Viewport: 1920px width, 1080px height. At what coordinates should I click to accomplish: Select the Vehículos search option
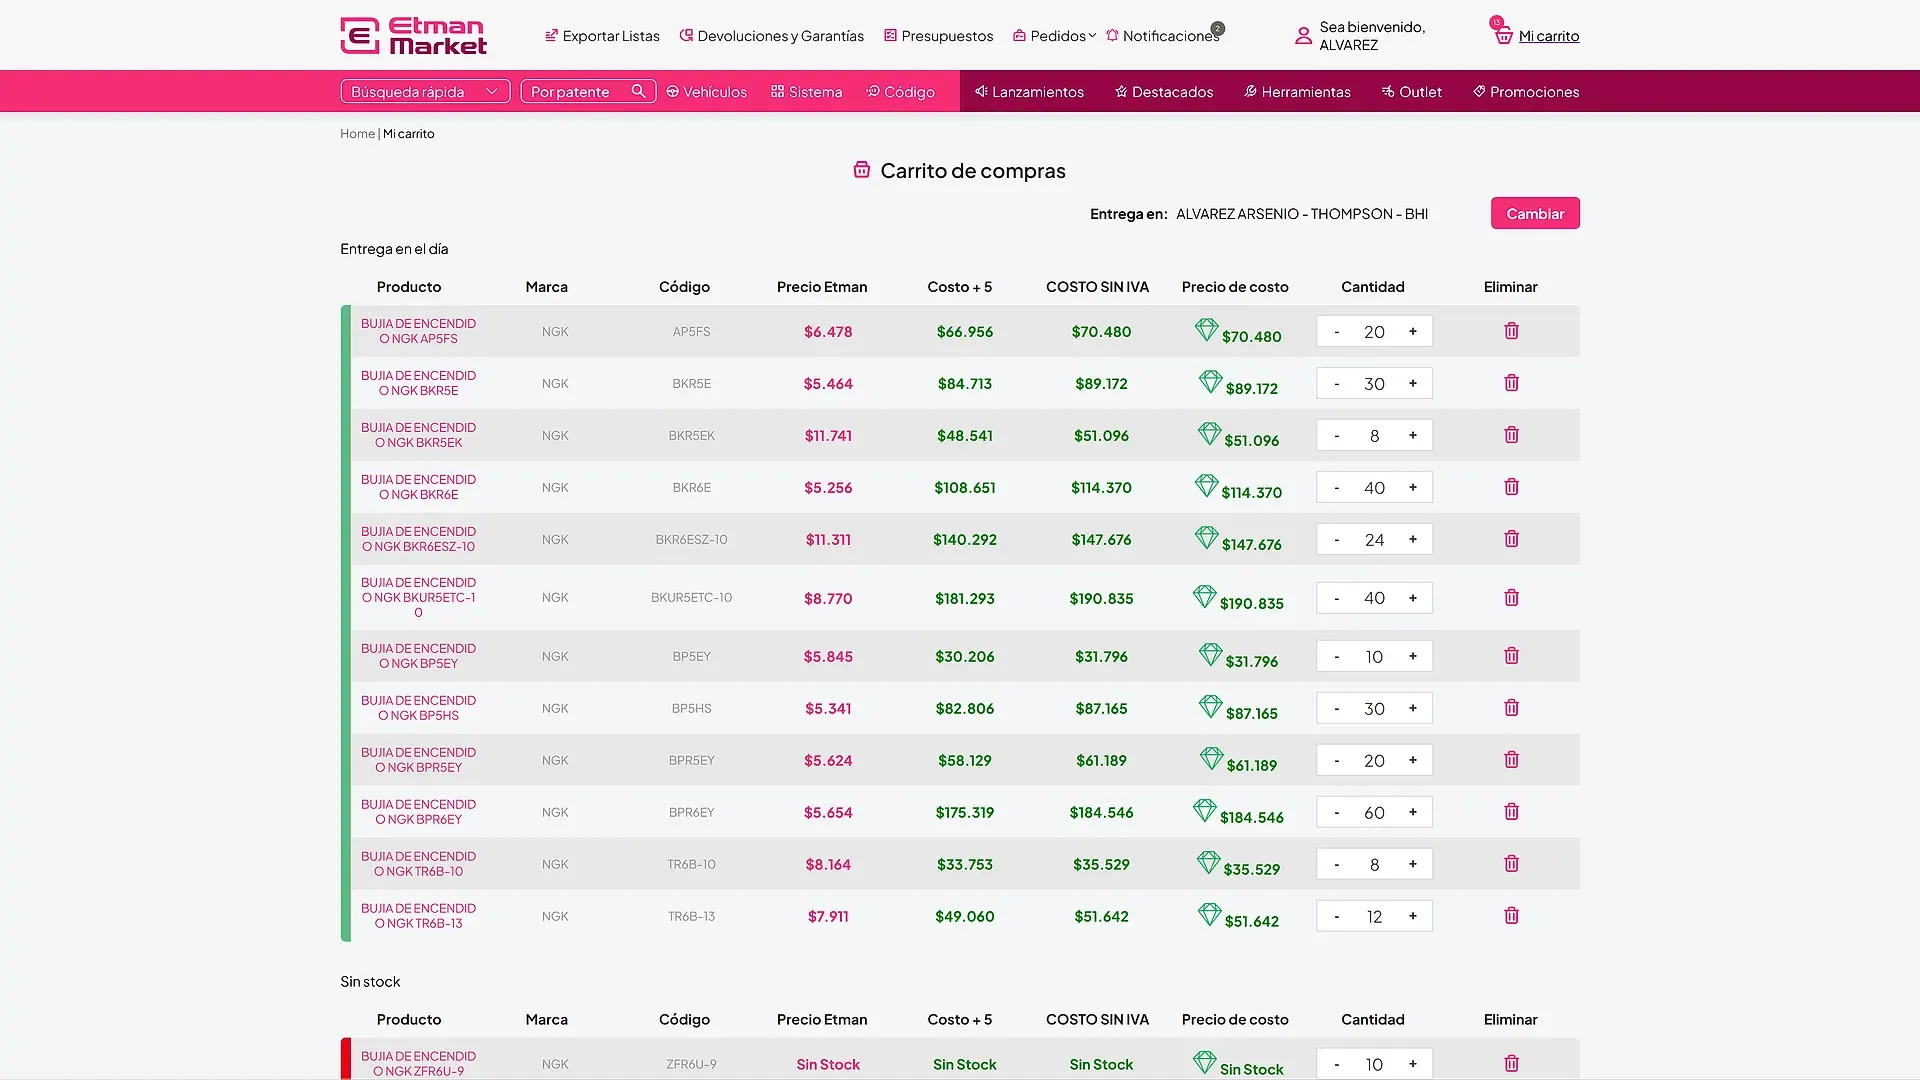point(706,92)
